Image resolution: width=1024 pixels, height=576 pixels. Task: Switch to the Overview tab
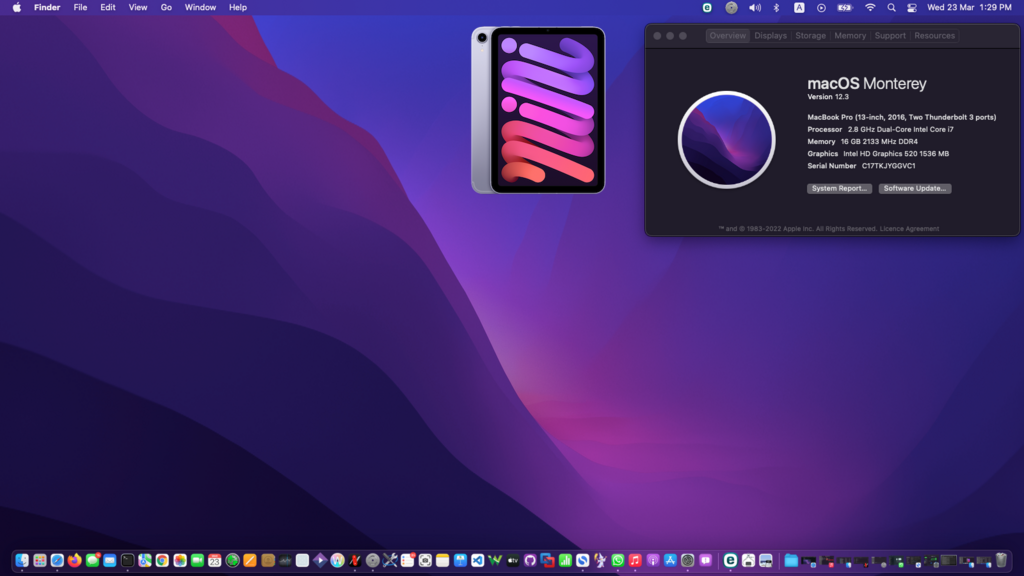[x=728, y=36]
